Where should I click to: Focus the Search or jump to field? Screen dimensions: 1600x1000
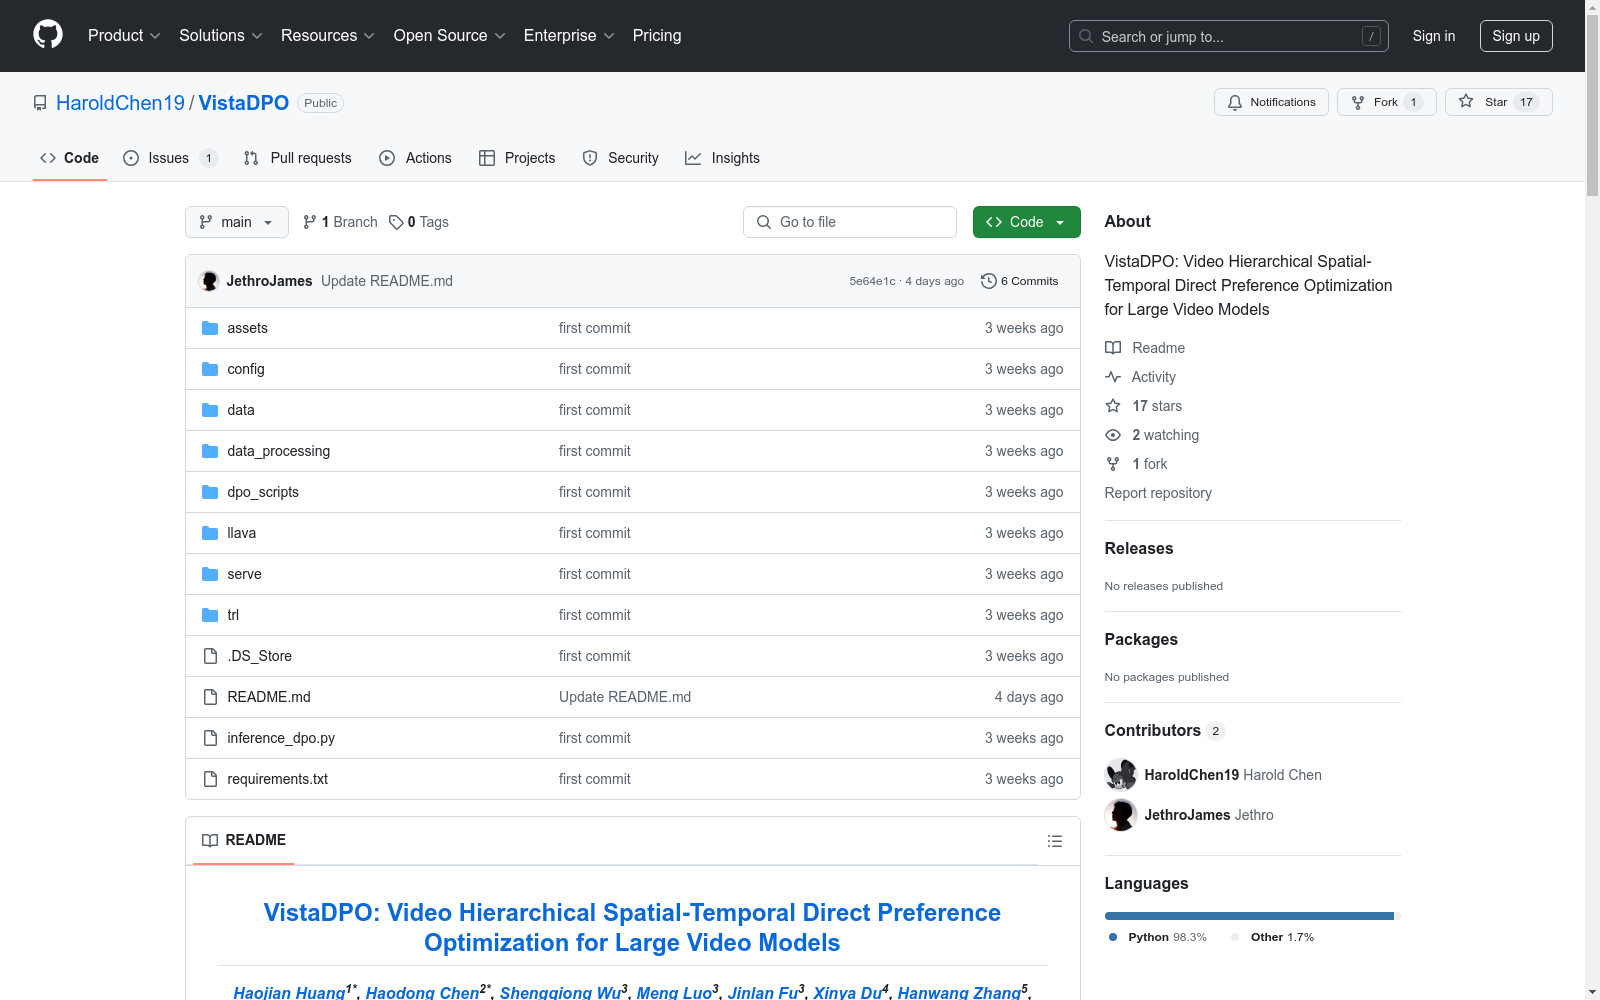tap(1229, 36)
